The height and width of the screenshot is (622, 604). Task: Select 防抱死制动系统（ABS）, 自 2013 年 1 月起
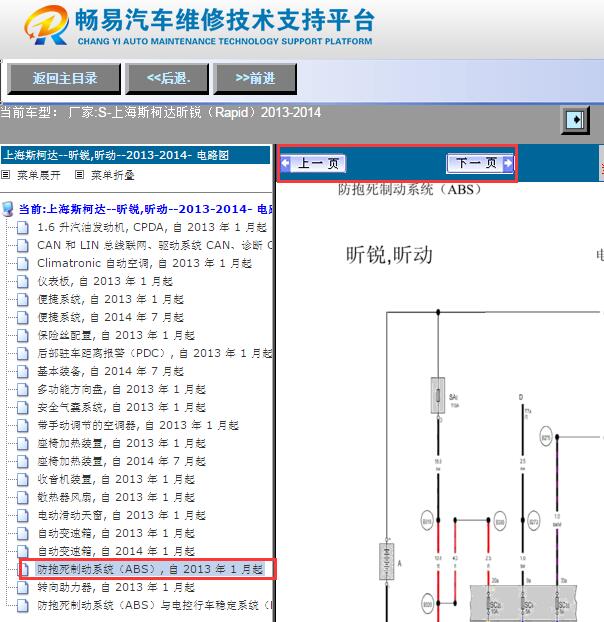coord(150,569)
